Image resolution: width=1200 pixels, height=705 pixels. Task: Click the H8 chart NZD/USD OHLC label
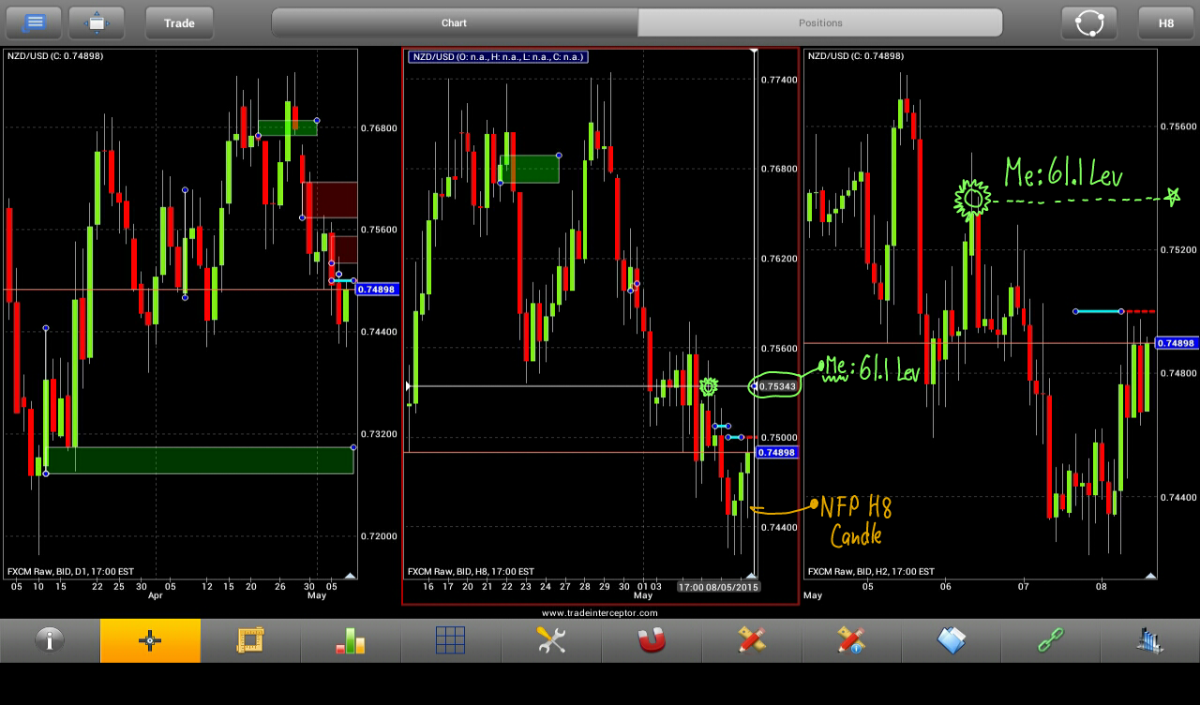(x=498, y=57)
